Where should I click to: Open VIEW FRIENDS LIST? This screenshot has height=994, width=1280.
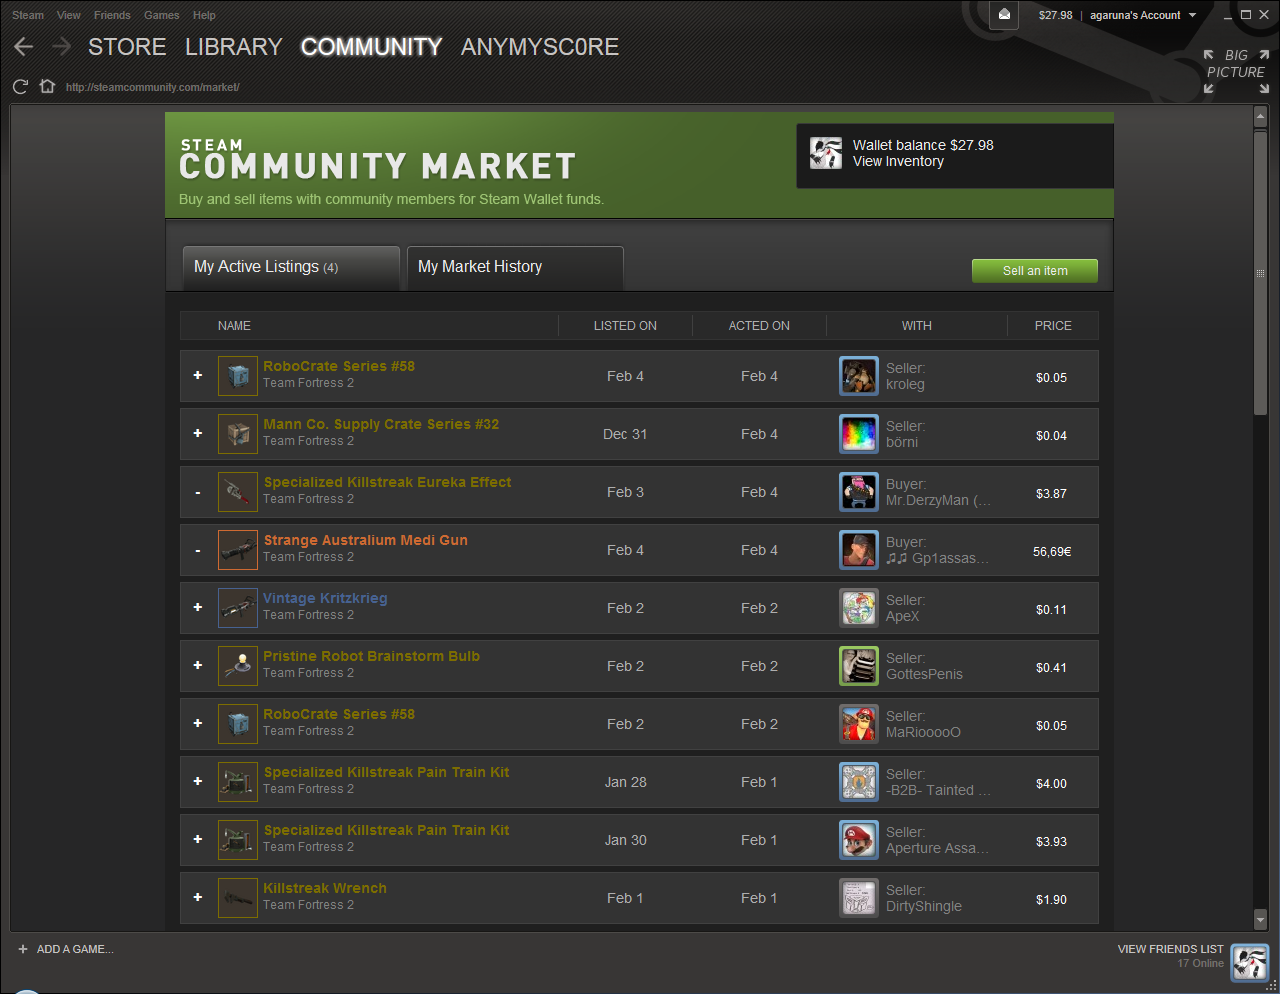point(1171,949)
